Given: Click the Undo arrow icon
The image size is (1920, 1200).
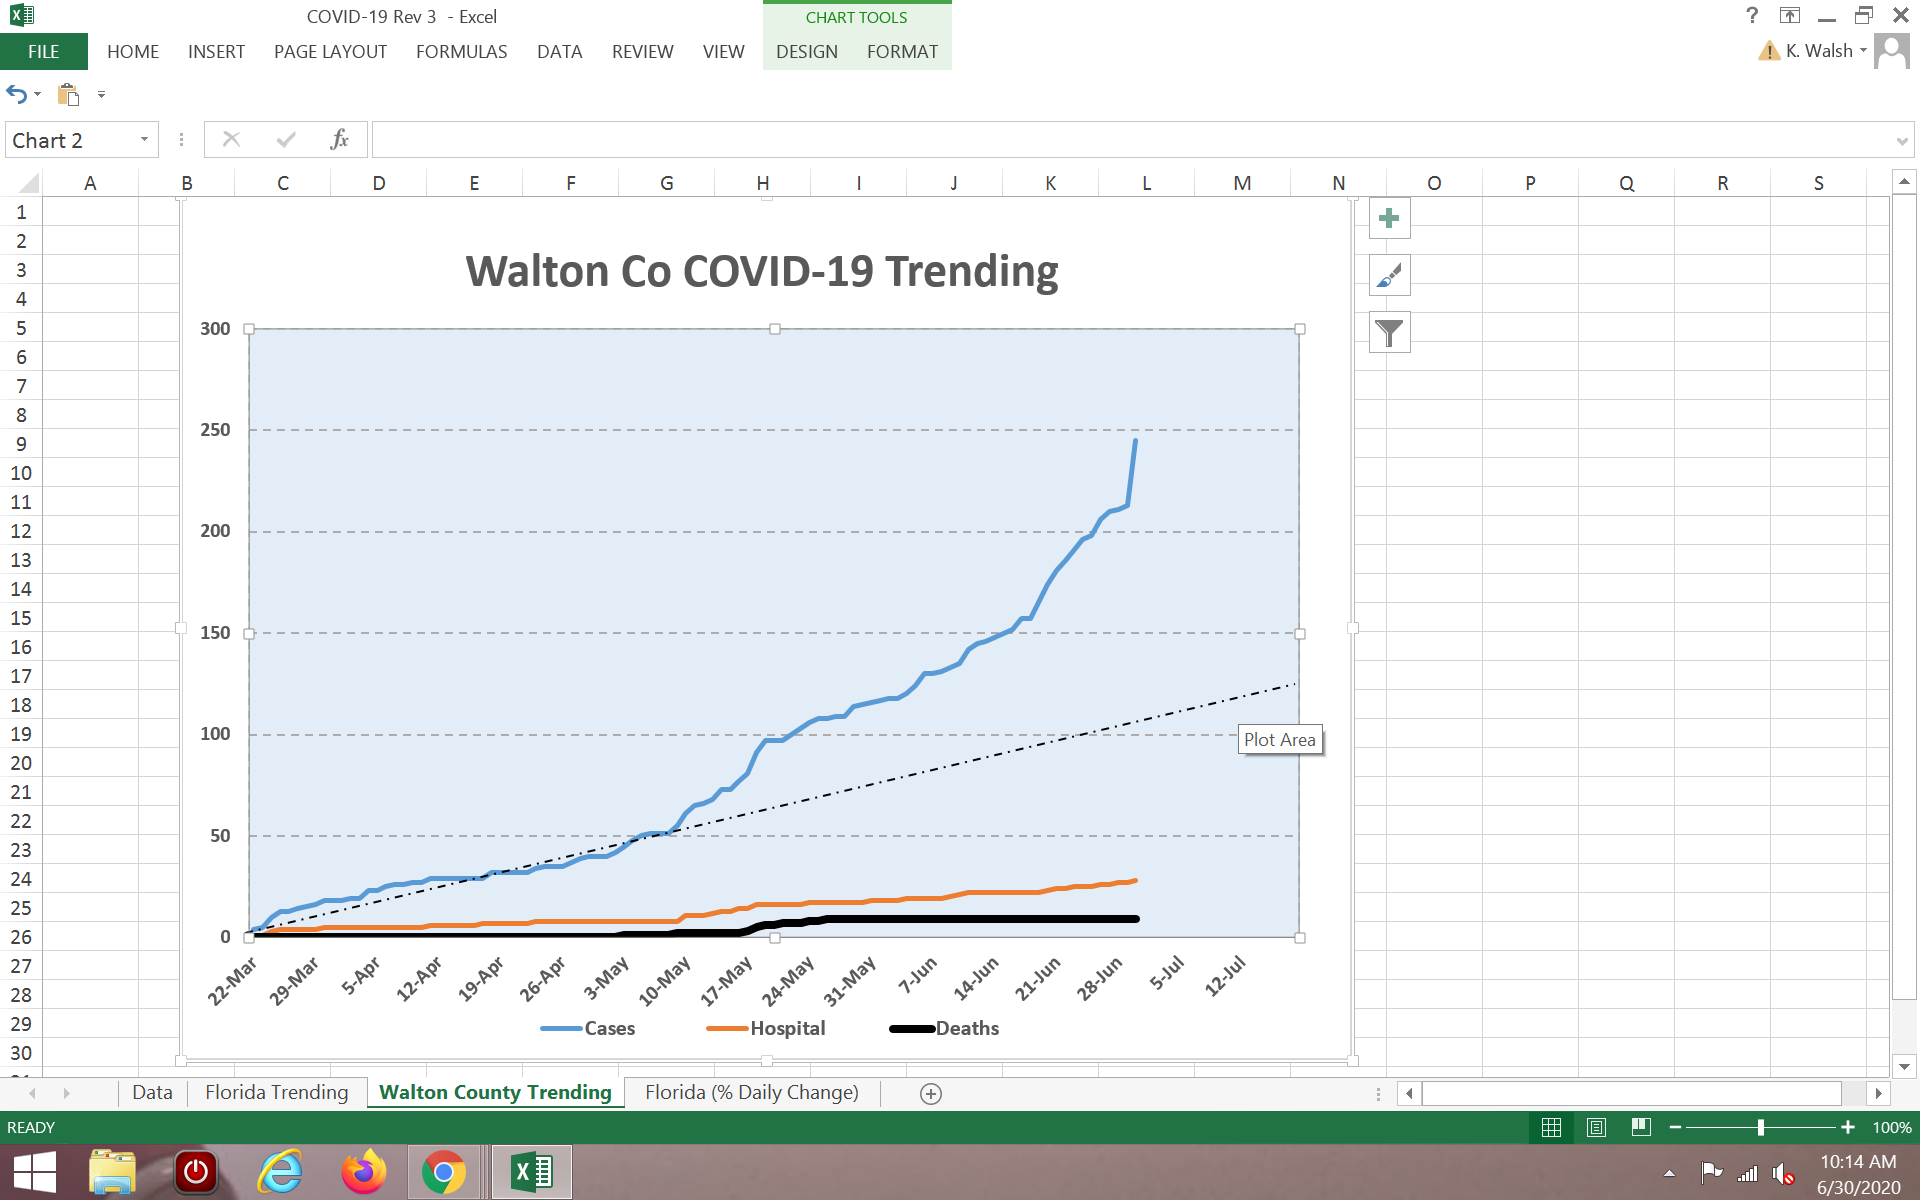Looking at the screenshot, I should (17, 94).
